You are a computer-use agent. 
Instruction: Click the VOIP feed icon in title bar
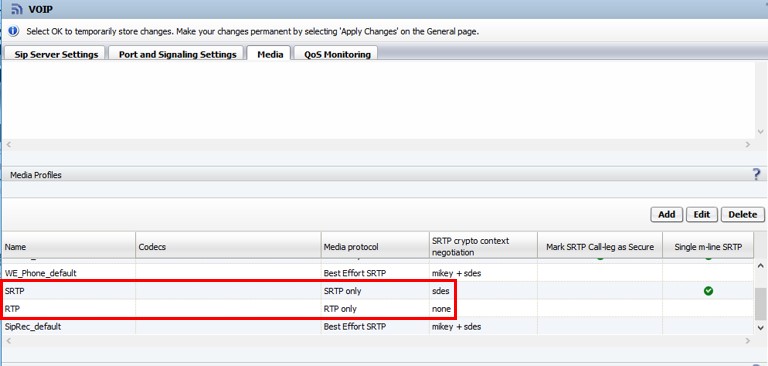tap(17, 9)
